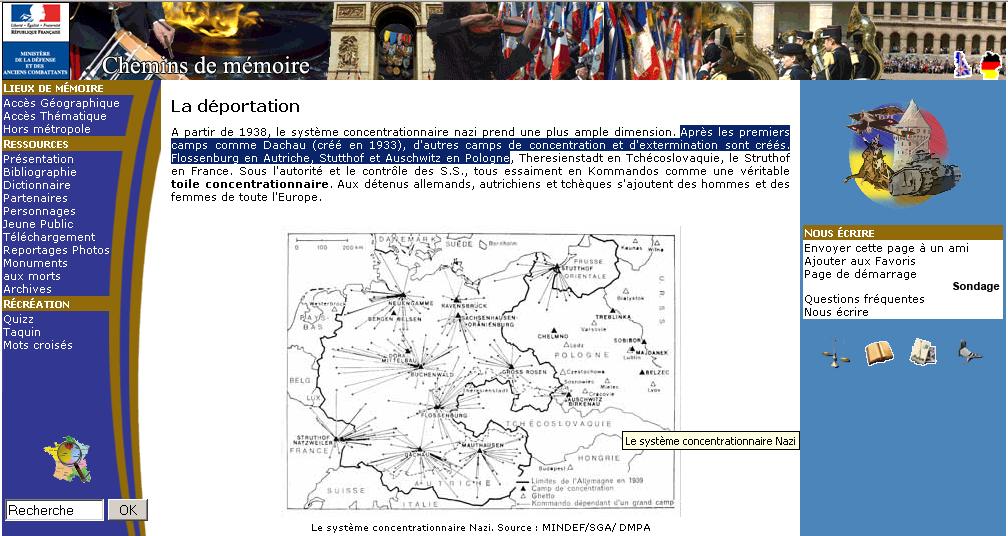1008x536 pixels.
Task: Click the Nous écrire link below Questions fréquentes
Action: tap(836, 312)
